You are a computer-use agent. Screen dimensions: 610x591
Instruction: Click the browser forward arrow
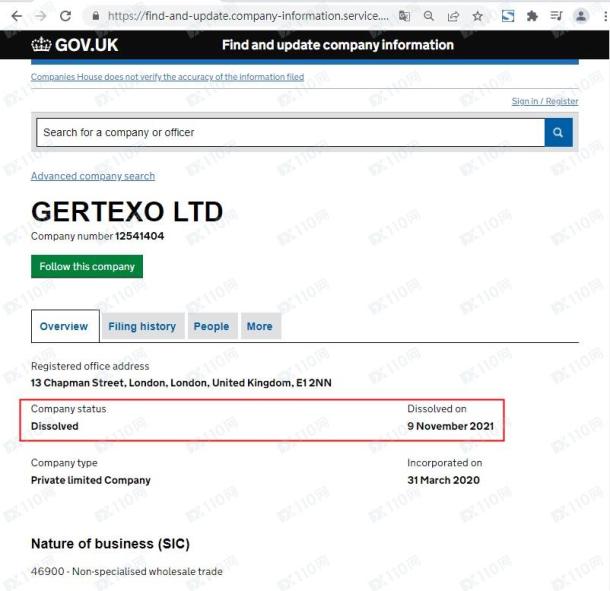tap(40, 16)
